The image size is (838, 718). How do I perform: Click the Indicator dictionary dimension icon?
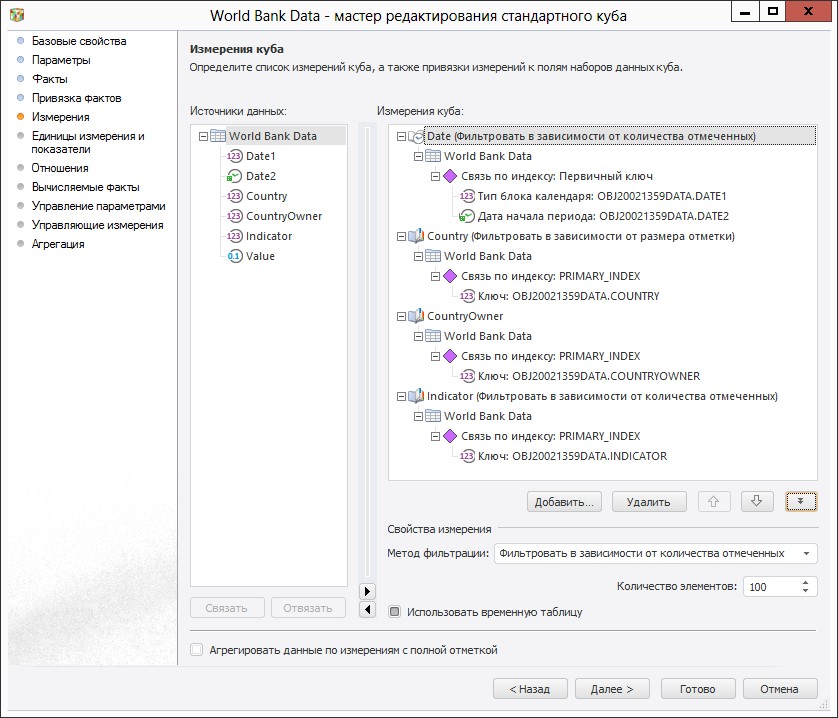click(x=416, y=396)
